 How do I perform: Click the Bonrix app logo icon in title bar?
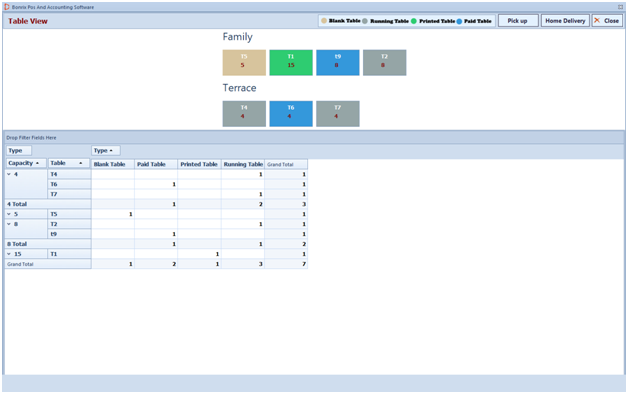coord(7,7)
